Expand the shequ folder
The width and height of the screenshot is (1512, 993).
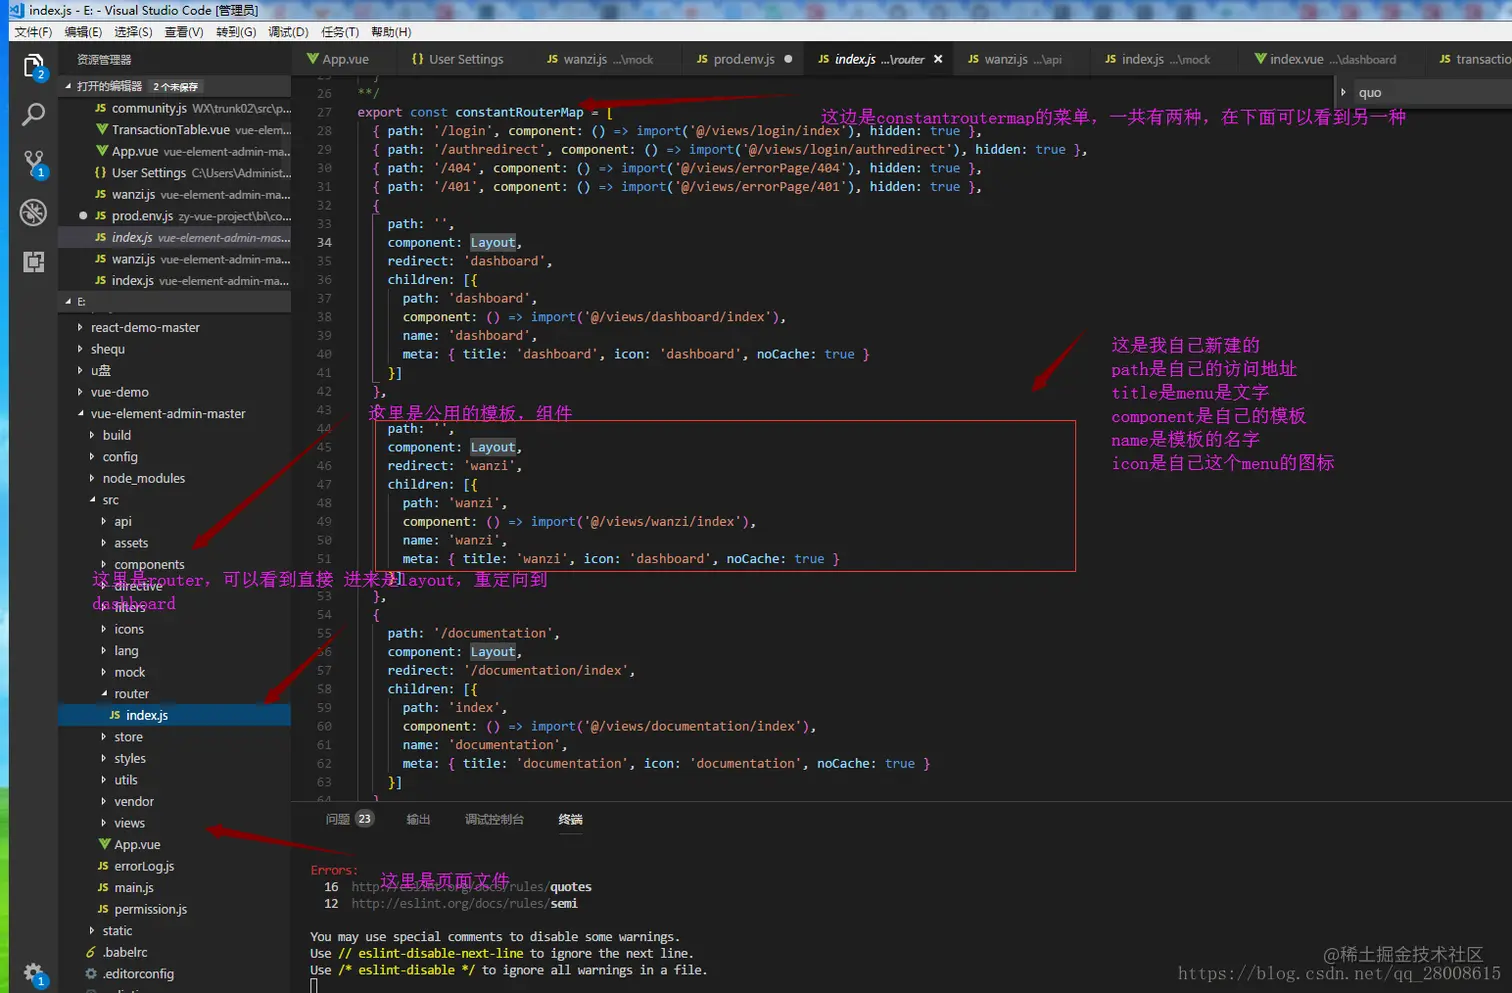pyautogui.click(x=175, y=349)
